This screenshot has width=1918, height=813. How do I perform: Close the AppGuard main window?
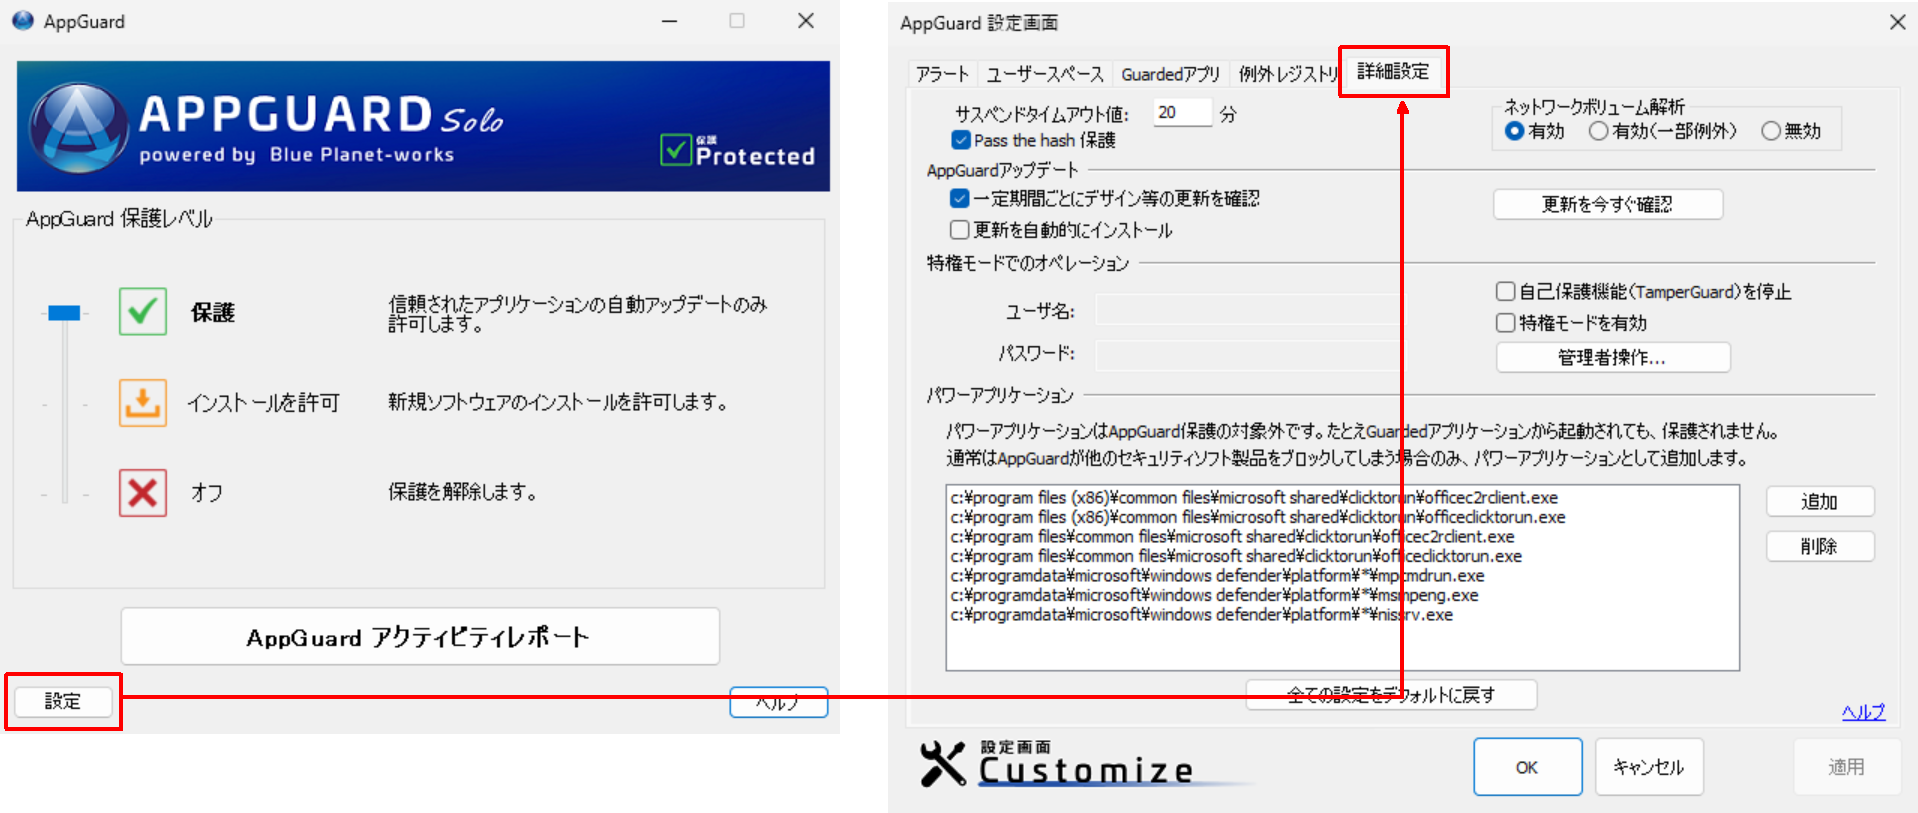coord(806,21)
